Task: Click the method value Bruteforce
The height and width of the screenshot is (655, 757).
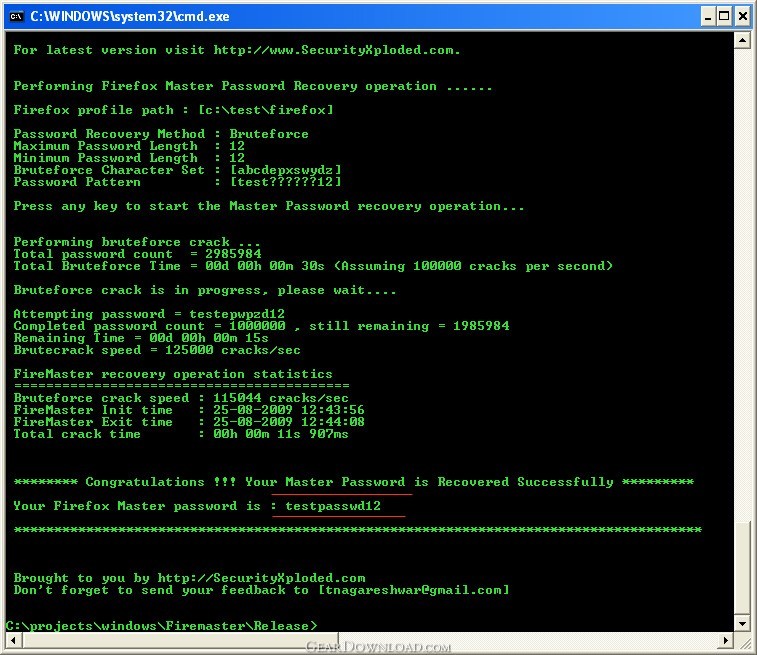Action: click(x=269, y=134)
